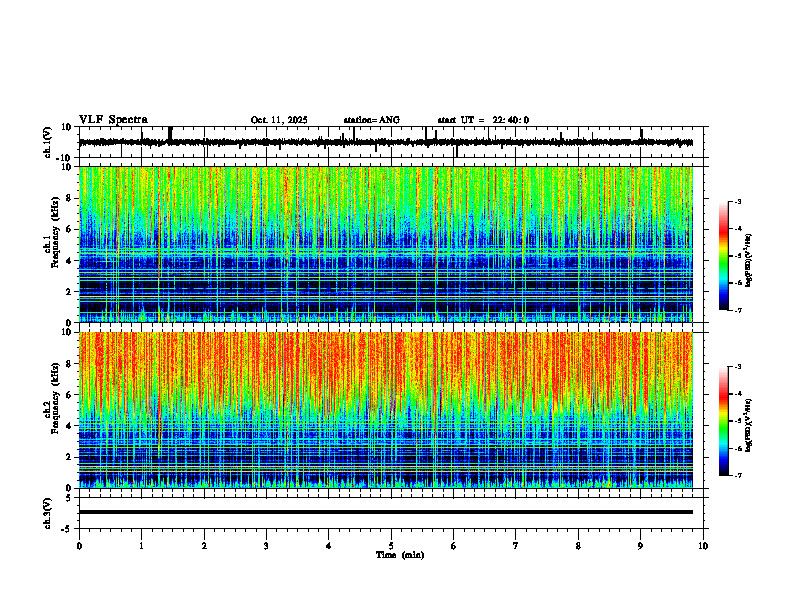Screen dimensions: 792x612
Task: Click the 'ch.1(V)' waveform axis label
Action: pyautogui.click(x=48, y=142)
